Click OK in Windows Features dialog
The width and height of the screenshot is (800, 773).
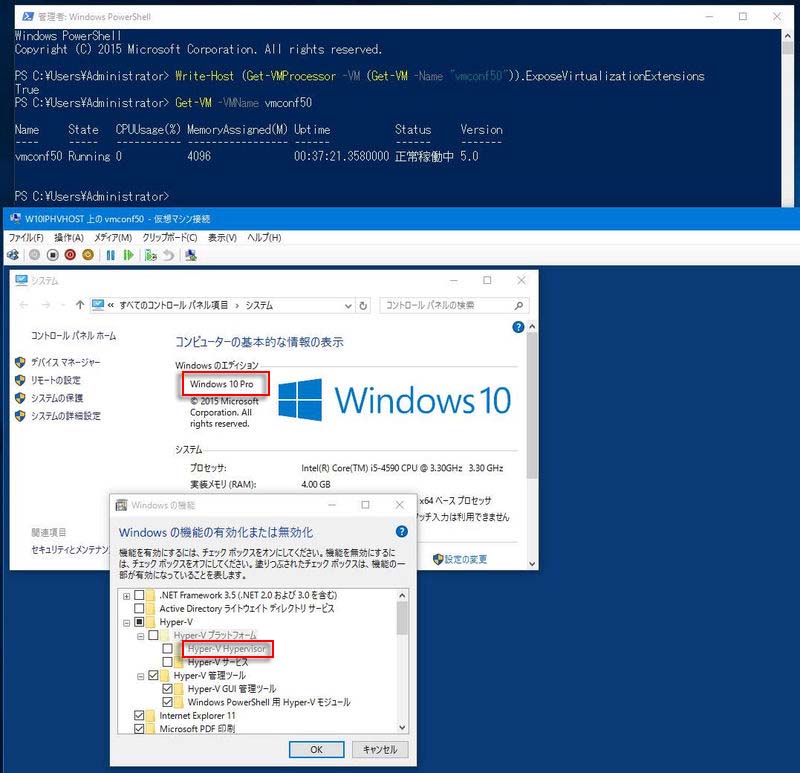pyautogui.click(x=316, y=749)
